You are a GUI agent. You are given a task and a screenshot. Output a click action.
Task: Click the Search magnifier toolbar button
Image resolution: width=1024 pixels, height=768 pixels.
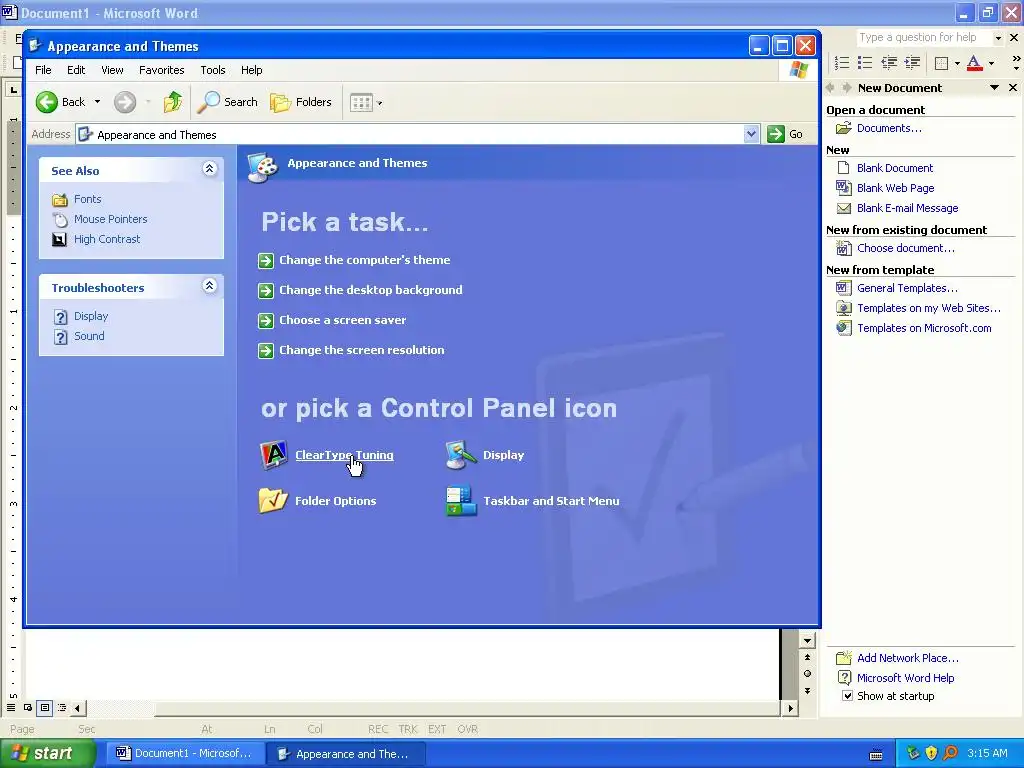tap(209, 102)
